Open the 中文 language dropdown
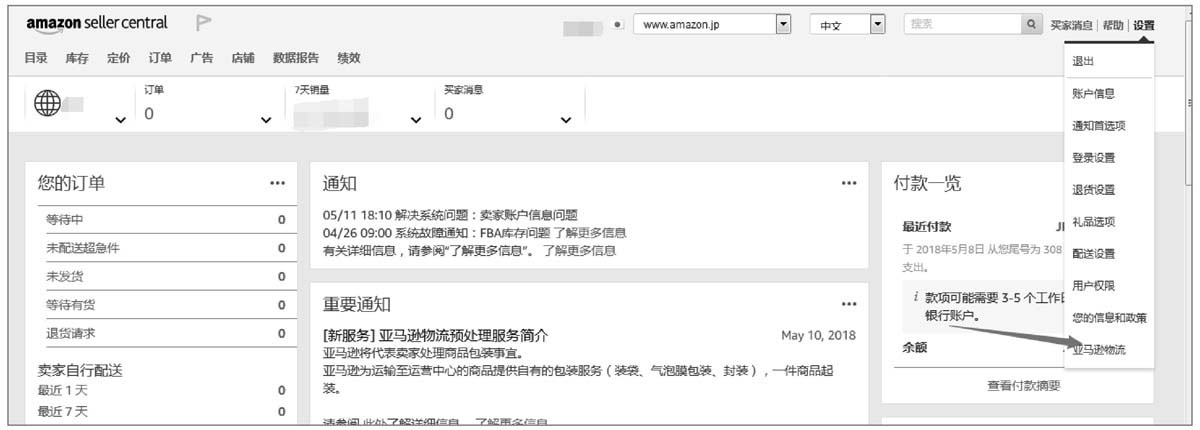Viewport: 1200px width, 430px height. click(x=848, y=25)
